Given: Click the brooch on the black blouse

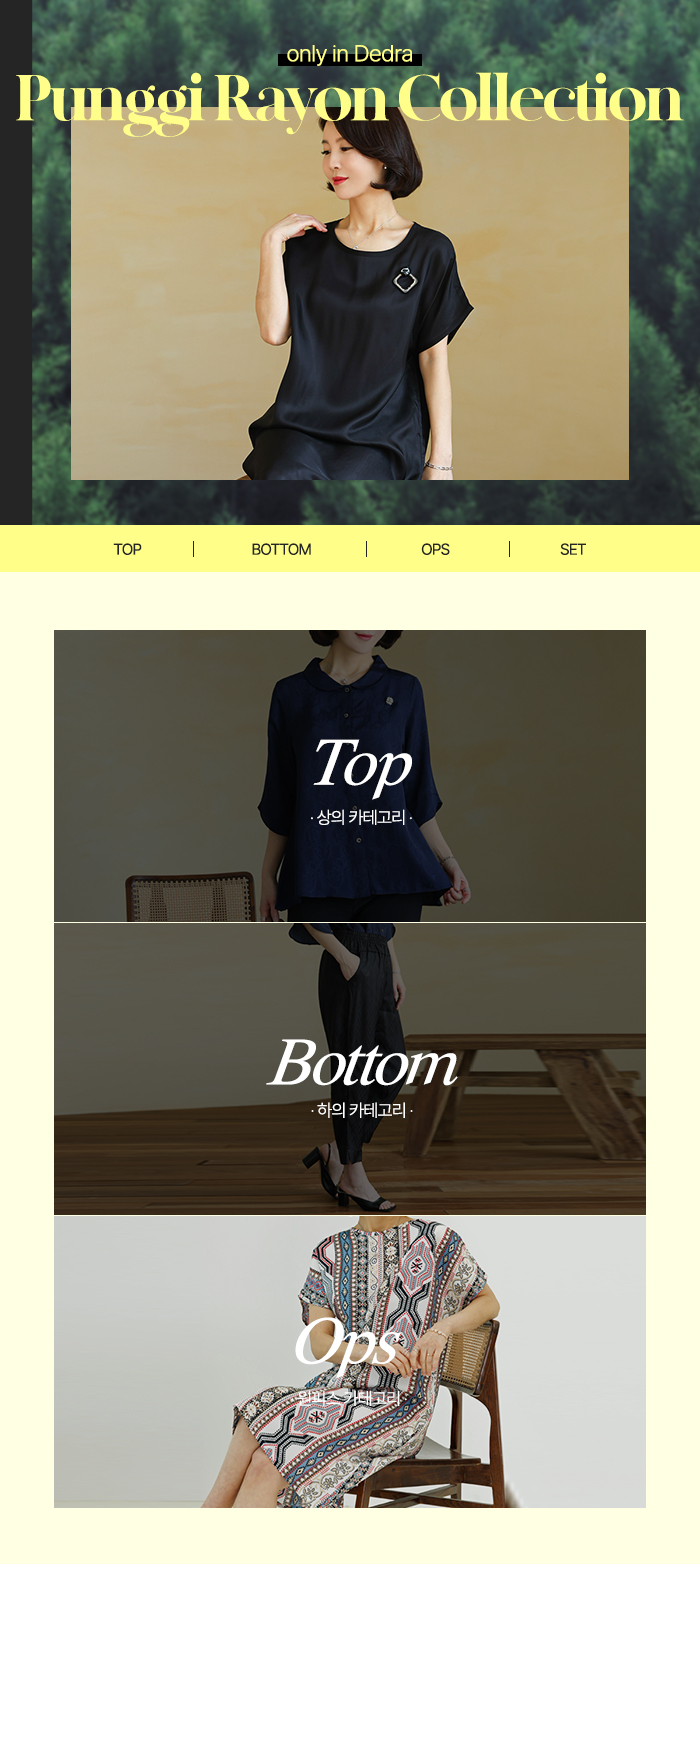Looking at the screenshot, I should coord(404,280).
